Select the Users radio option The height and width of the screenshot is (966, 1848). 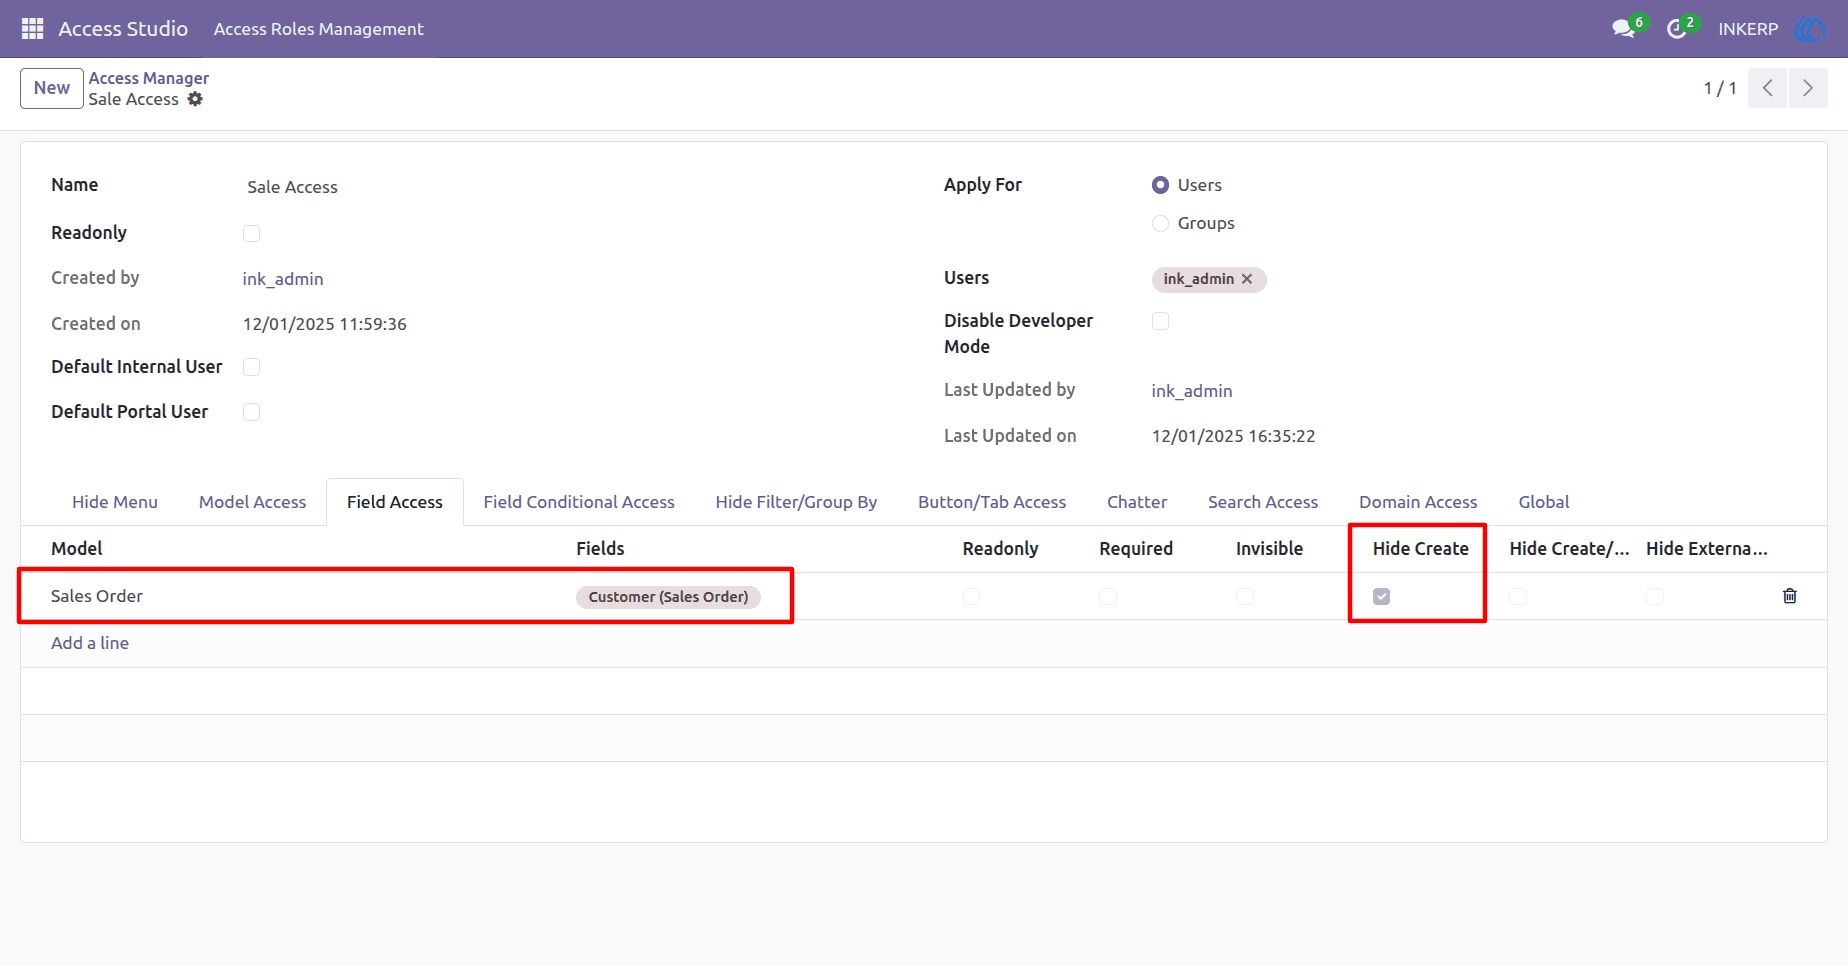coord(1160,185)
